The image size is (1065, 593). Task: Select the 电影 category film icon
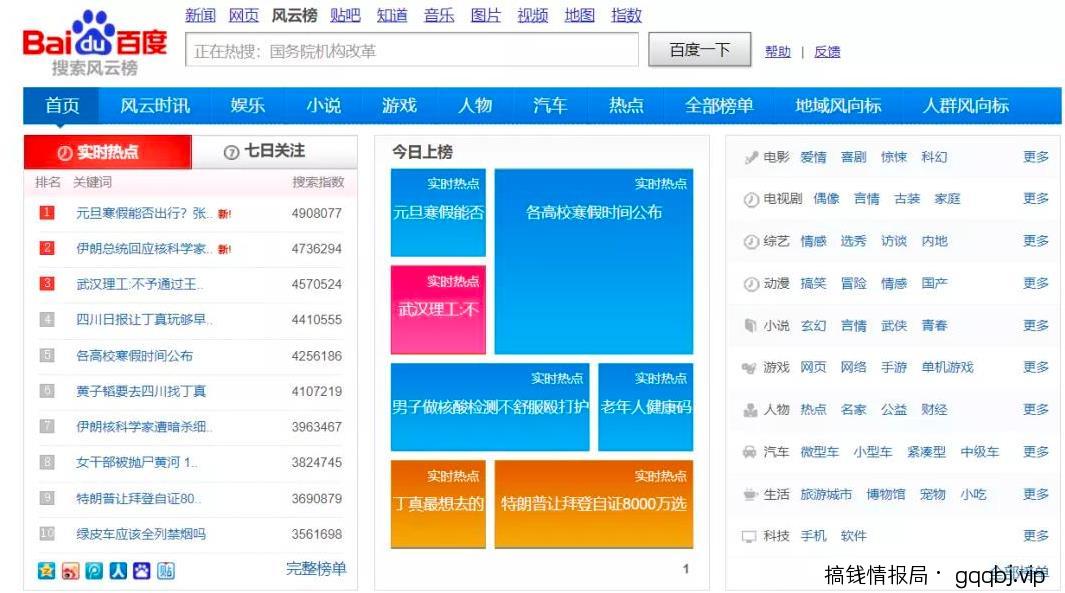coord(749,156)
